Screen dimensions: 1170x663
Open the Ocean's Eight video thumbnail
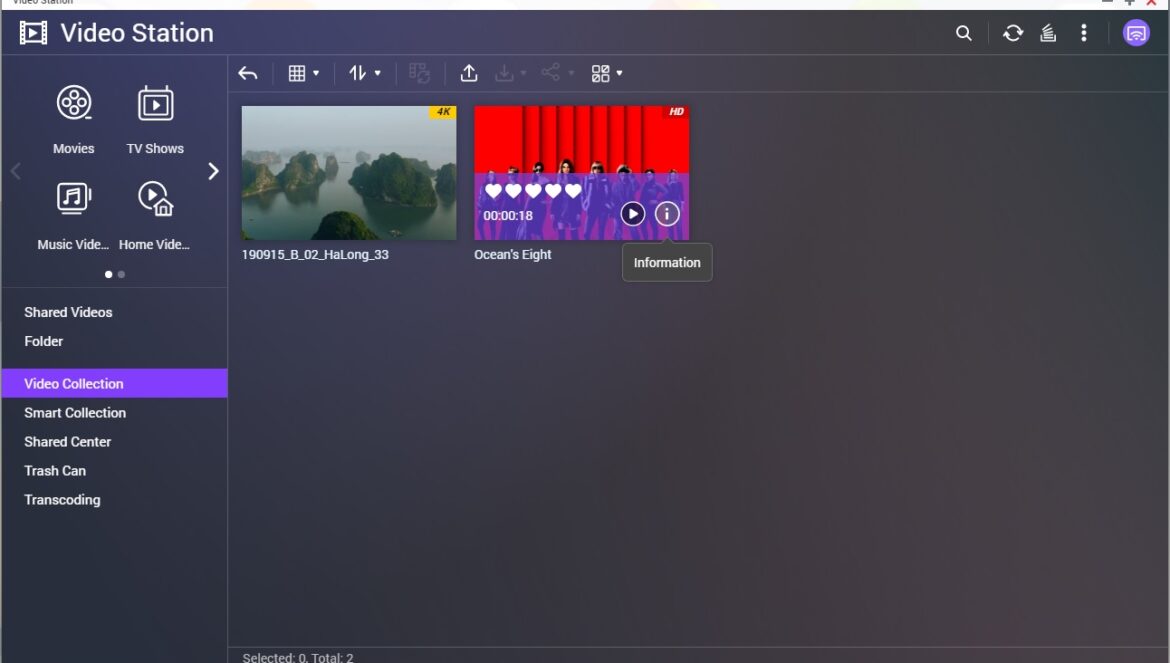(x=582, y=173)
